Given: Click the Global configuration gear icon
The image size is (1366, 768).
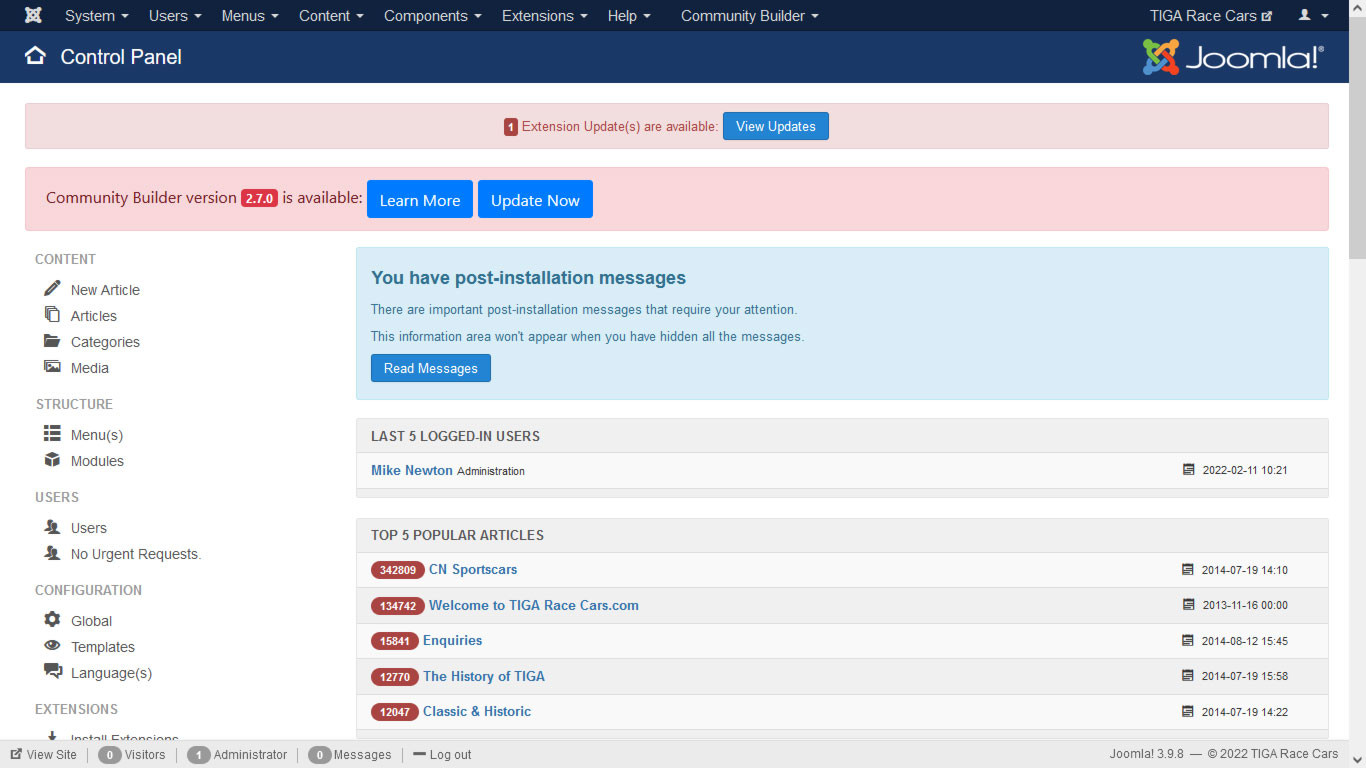Looking at the screenshot, I should click(52, 620).
